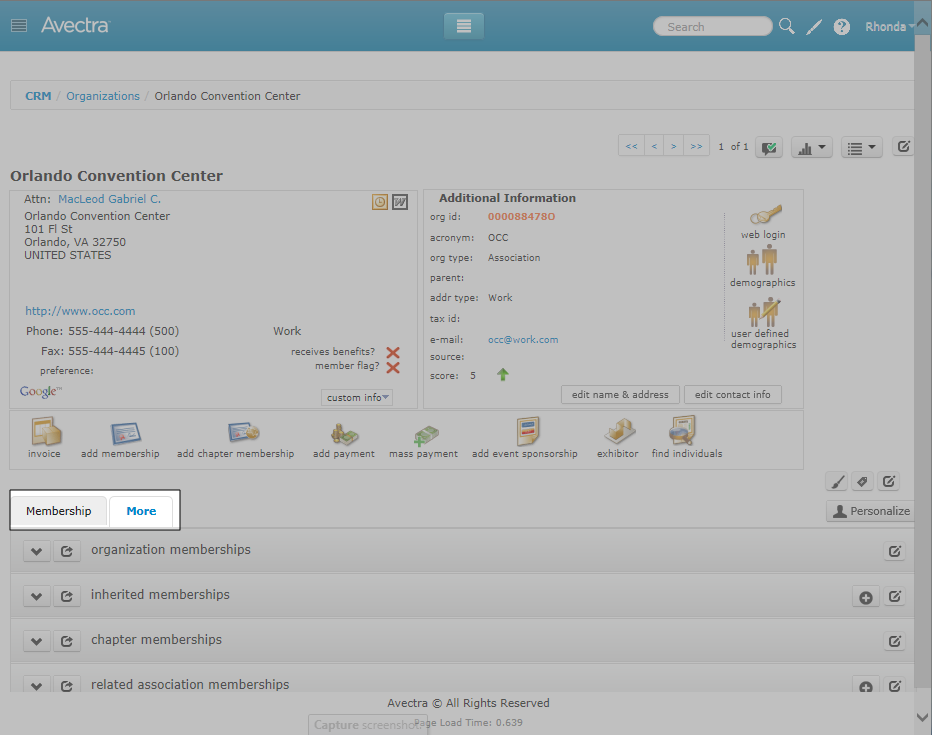Click edit contact info button

coord(732,395)
